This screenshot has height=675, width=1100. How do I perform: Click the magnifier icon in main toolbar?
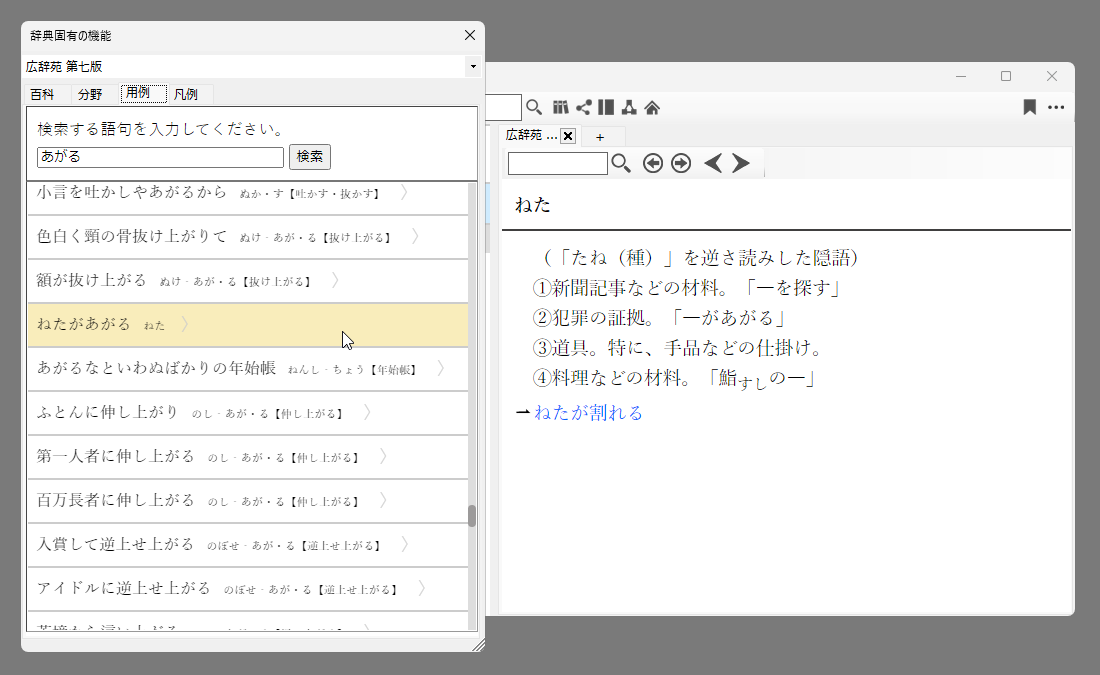534,107
